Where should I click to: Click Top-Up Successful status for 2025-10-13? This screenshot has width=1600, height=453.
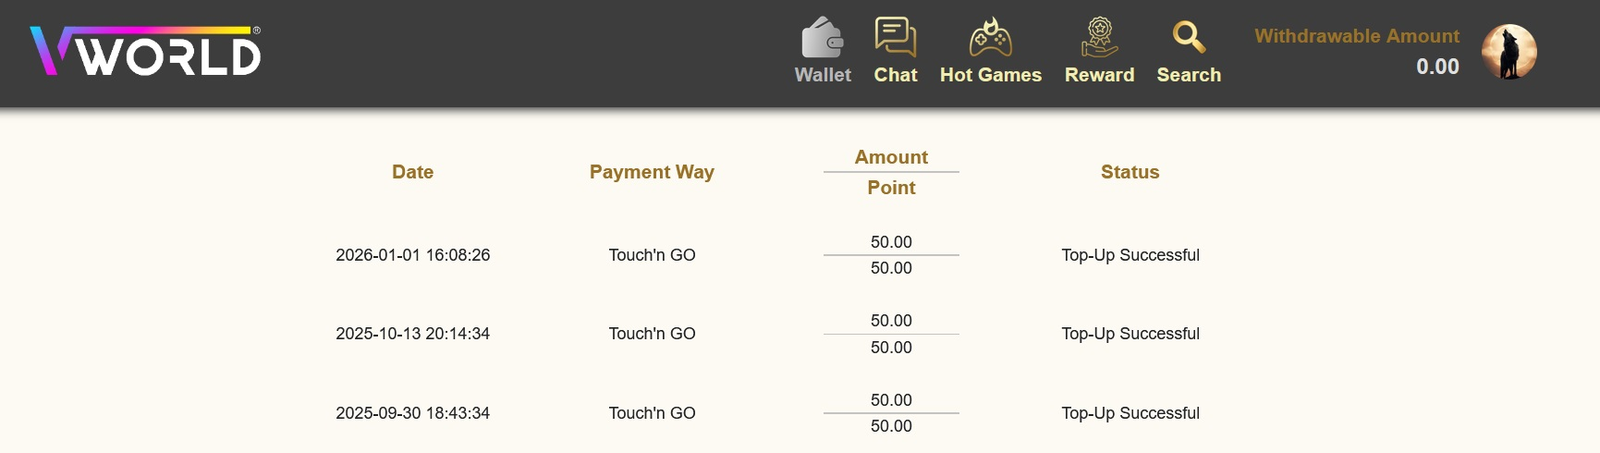click(1130, 334)
